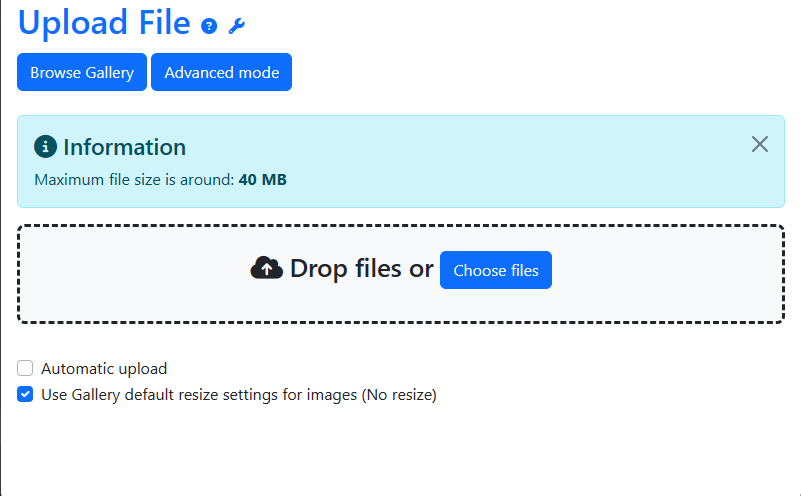801x496 pixels.
Task: Open settings via the wrench icon
Action: click(236, 26)
